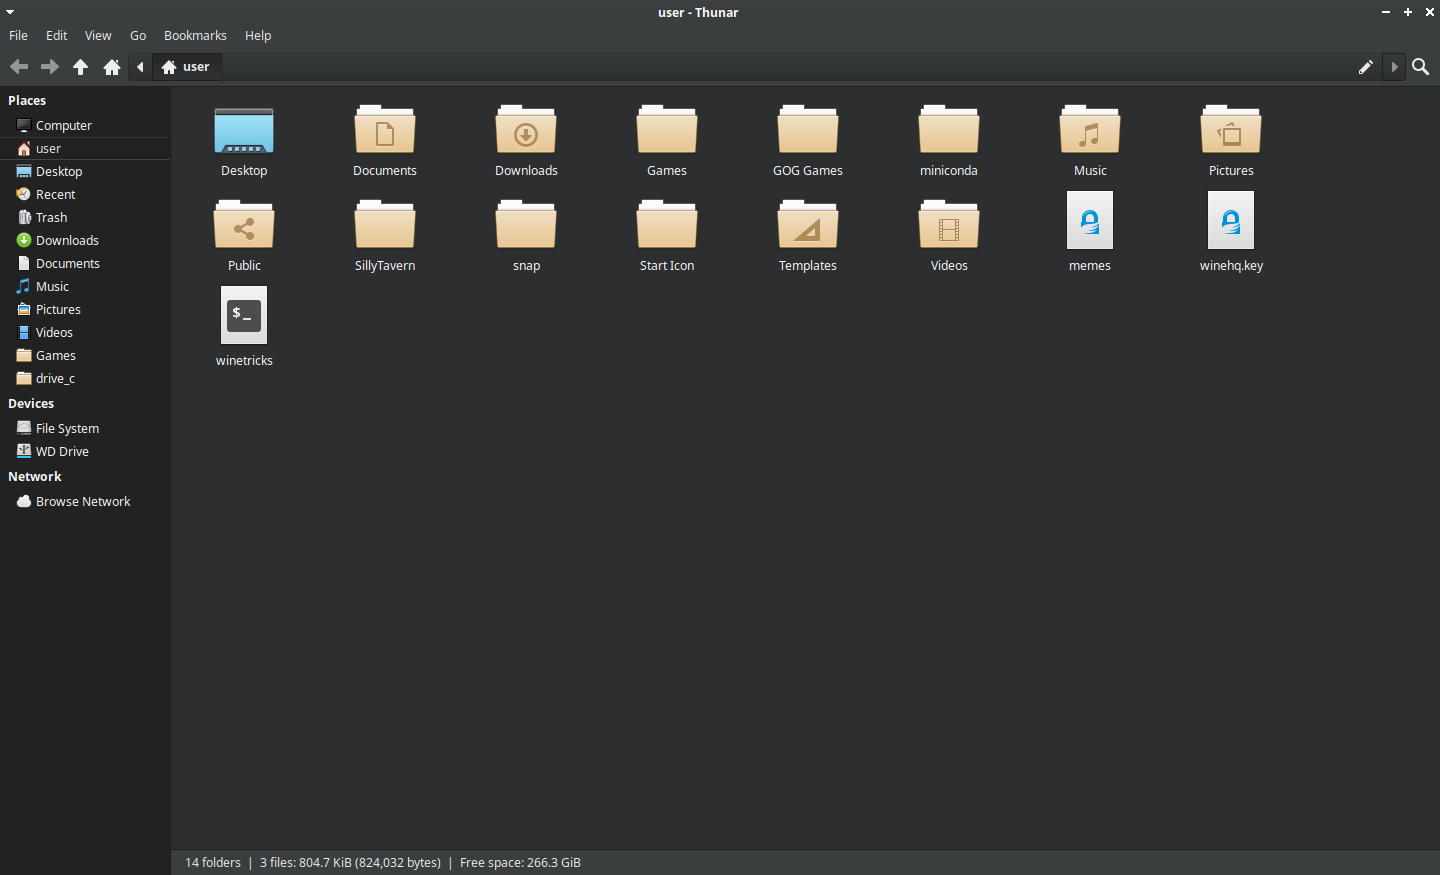Open Documents in the sidebar
Viewport: 1440px width, 875px height.
[85, 264]
